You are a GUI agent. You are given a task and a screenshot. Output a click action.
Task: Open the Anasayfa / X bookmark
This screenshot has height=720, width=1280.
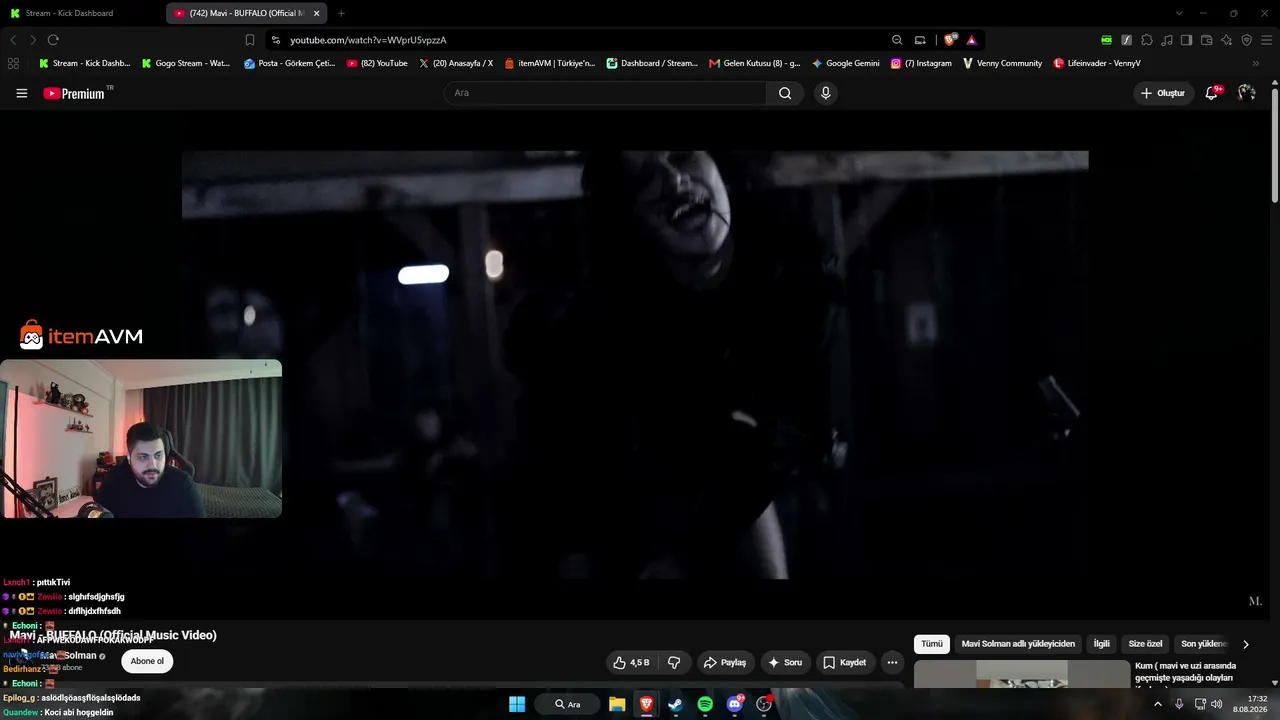[456, 63]
